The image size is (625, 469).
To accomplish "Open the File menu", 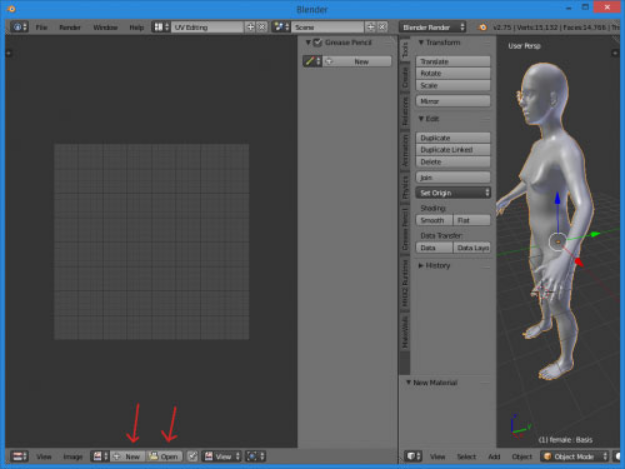I will 41,27.
